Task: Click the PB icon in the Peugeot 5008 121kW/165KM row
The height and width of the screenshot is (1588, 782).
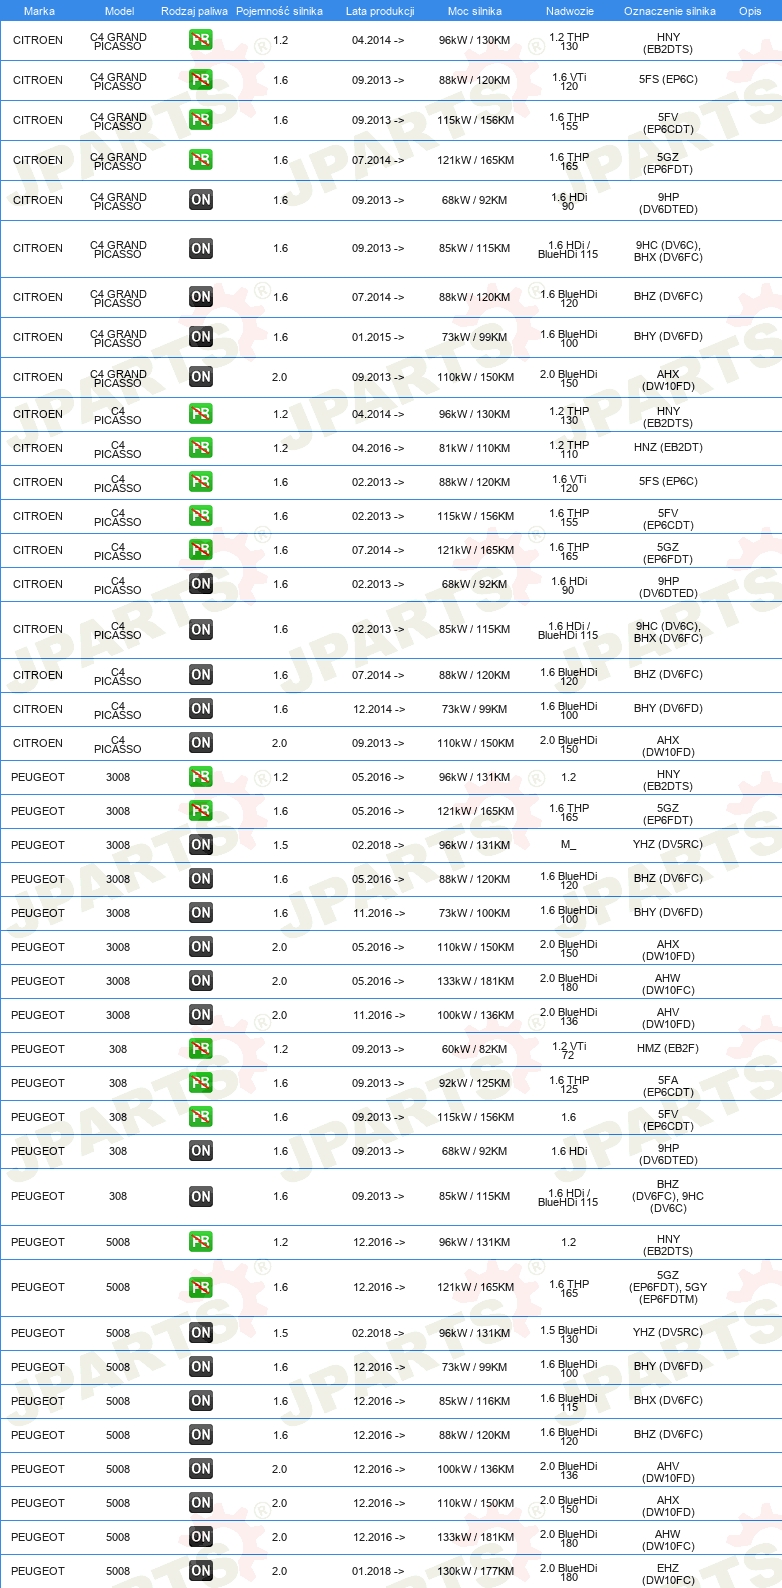Action: pyautogui.click(x=201, y=1287)
